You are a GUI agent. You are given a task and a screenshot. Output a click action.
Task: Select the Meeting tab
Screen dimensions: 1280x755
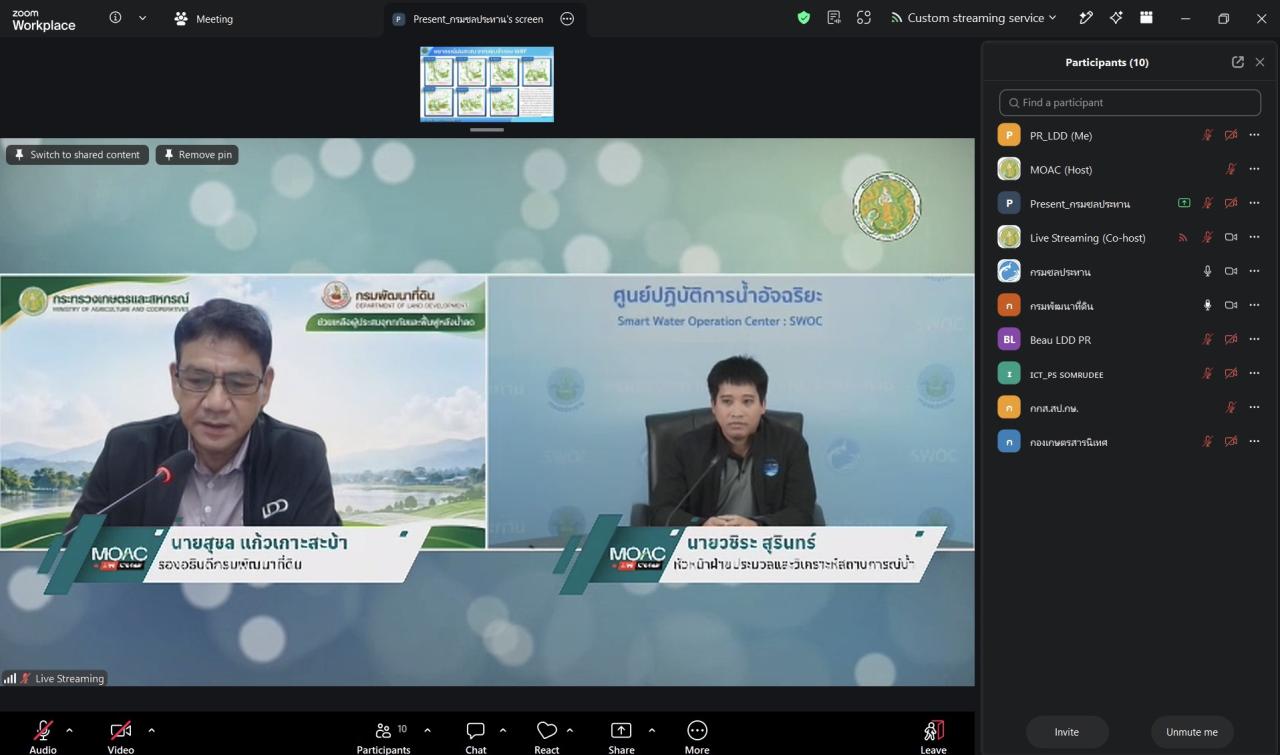203,18
